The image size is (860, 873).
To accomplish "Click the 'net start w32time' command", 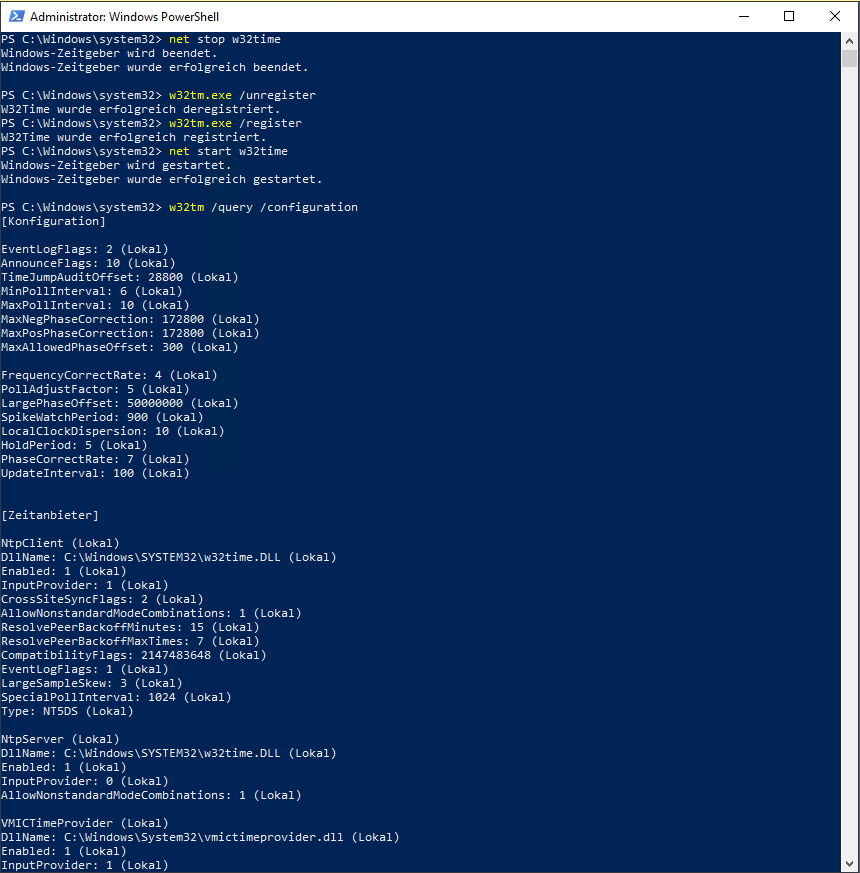I will pos(228,151).
